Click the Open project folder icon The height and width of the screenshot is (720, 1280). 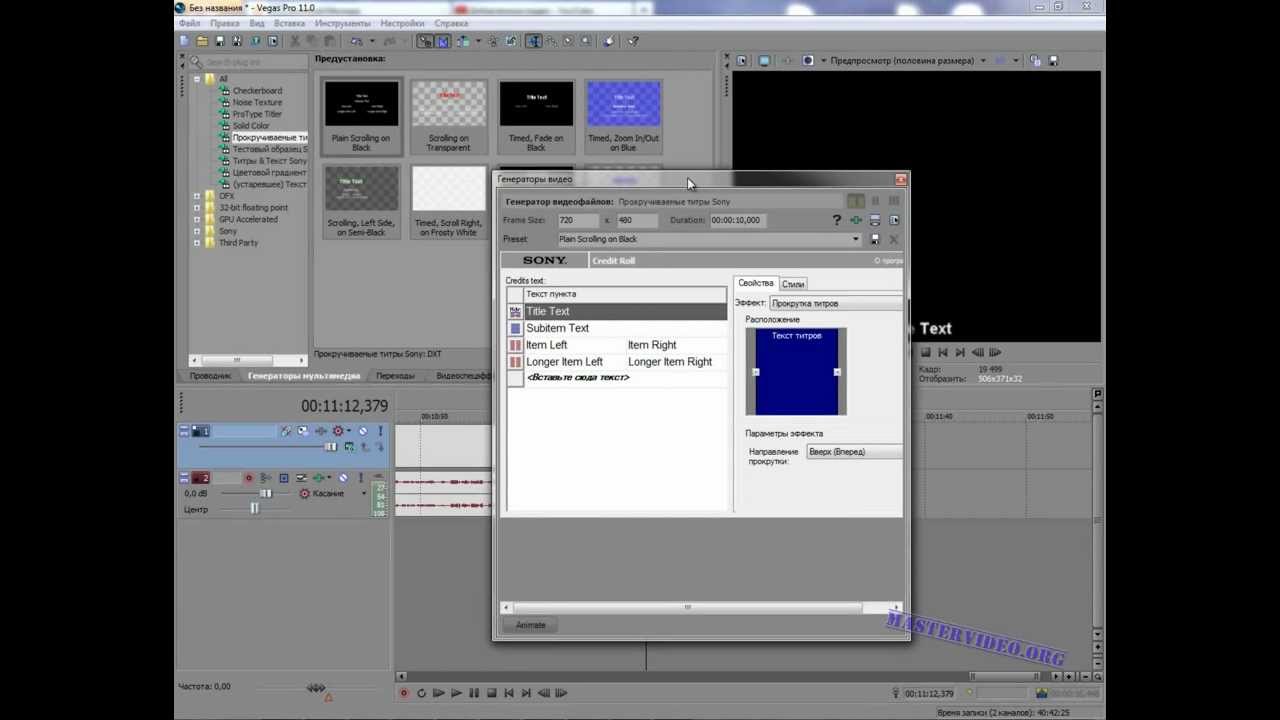pyautogui.click(x=202, y=41)
